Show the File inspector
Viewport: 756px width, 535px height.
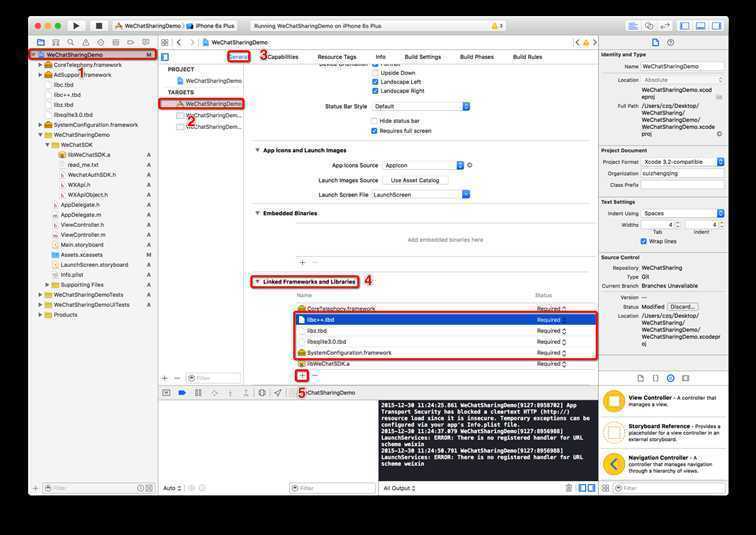[655, 42]
